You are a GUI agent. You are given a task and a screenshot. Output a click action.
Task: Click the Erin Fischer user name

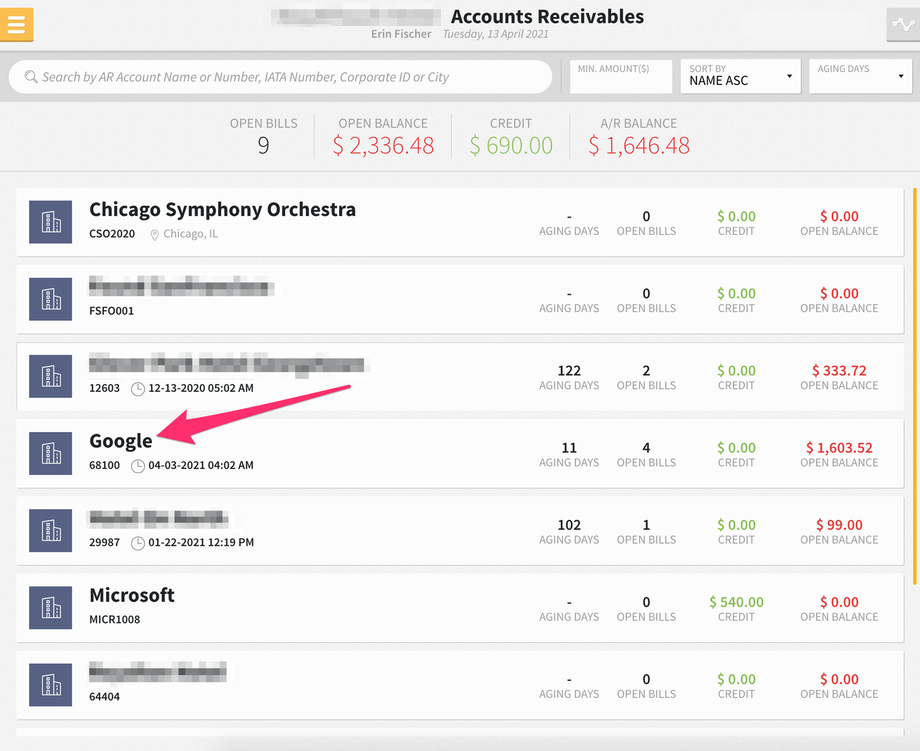(x=401, y=34)
